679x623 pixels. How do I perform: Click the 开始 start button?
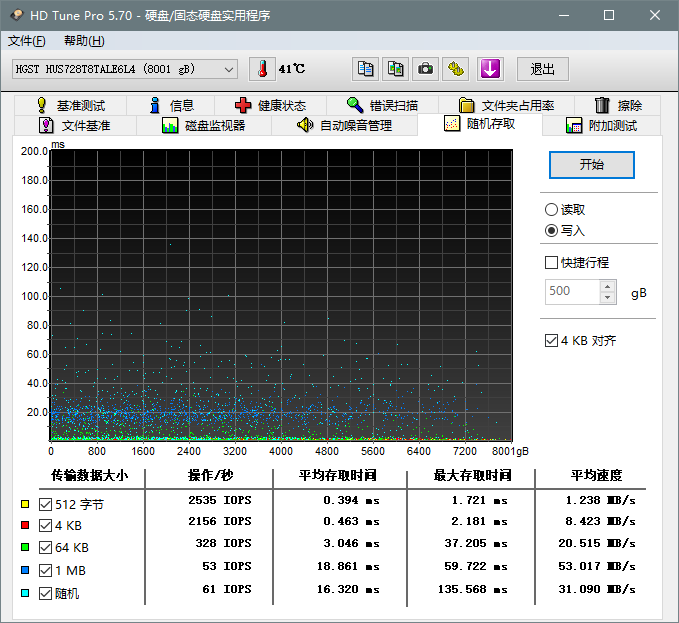click(592, 165)
